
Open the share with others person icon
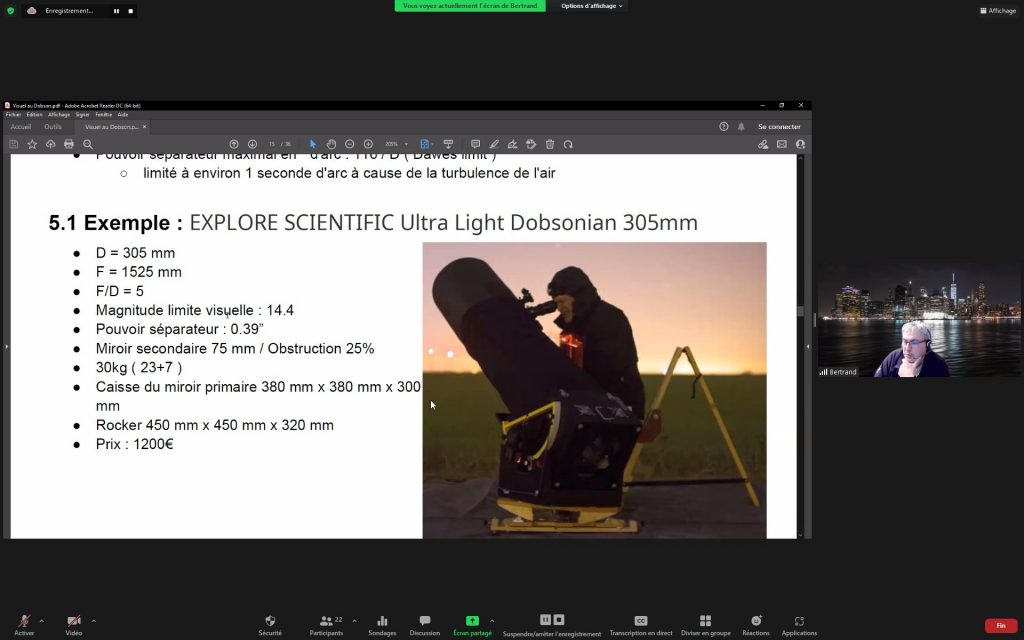801,144
